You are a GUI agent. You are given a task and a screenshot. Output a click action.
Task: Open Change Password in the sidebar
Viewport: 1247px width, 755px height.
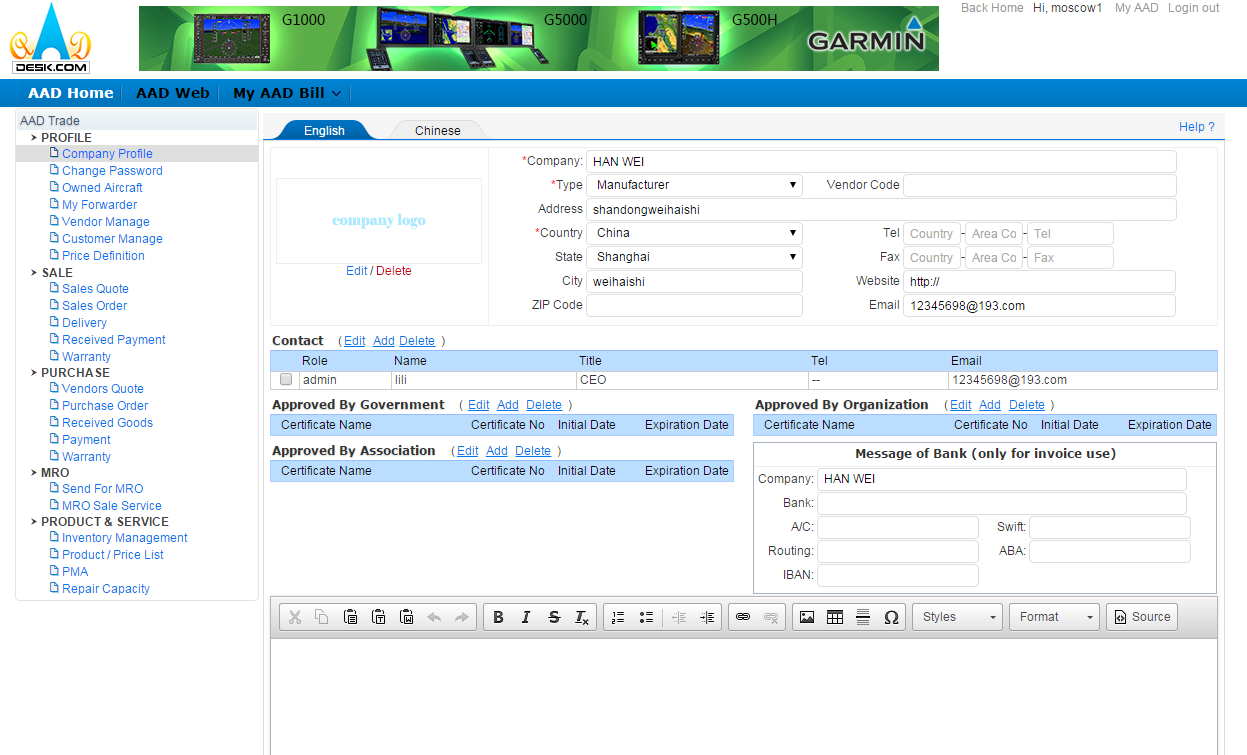coord(112,171)
